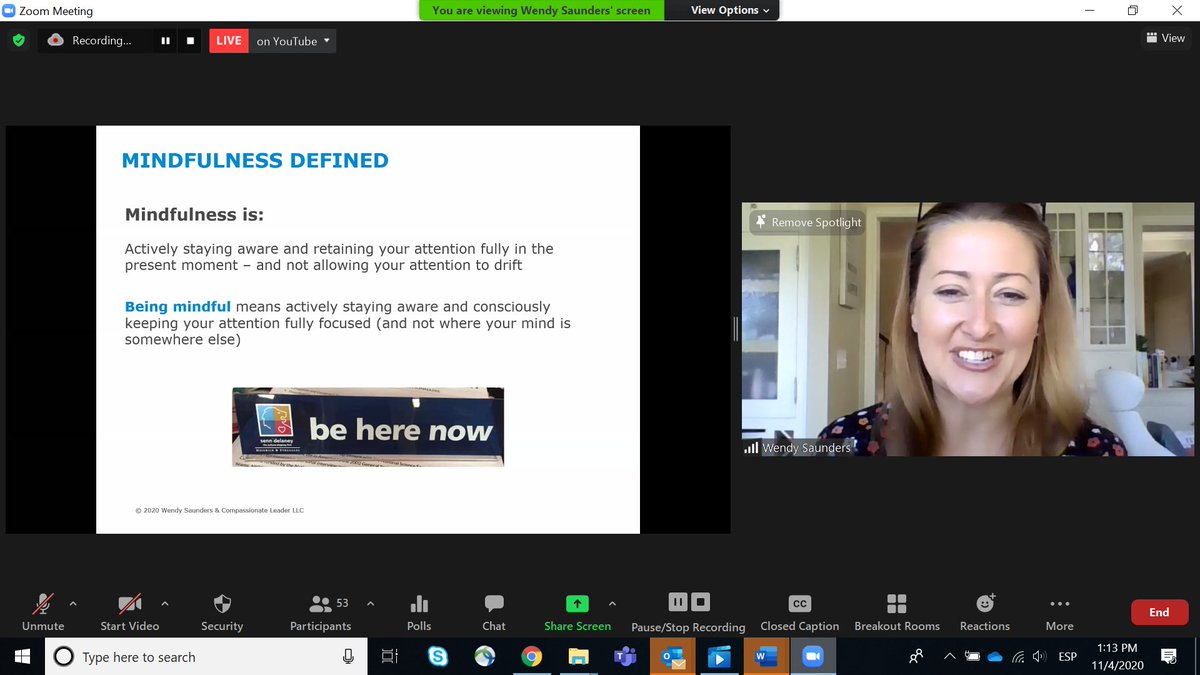
Task: Stop recording from the bottom toolbar
Action: coord(701,602)
